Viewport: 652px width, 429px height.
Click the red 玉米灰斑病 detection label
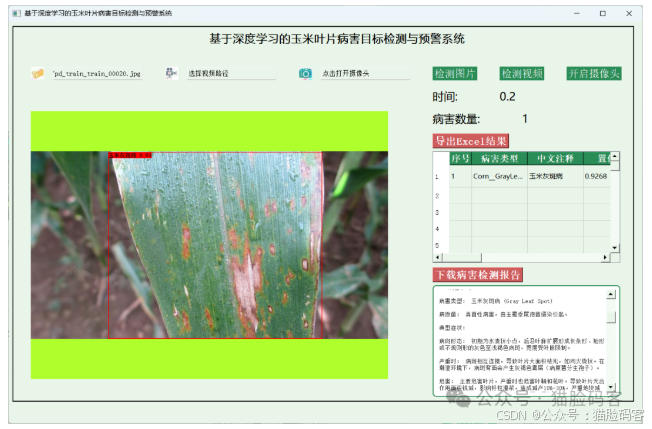[130, 155]
